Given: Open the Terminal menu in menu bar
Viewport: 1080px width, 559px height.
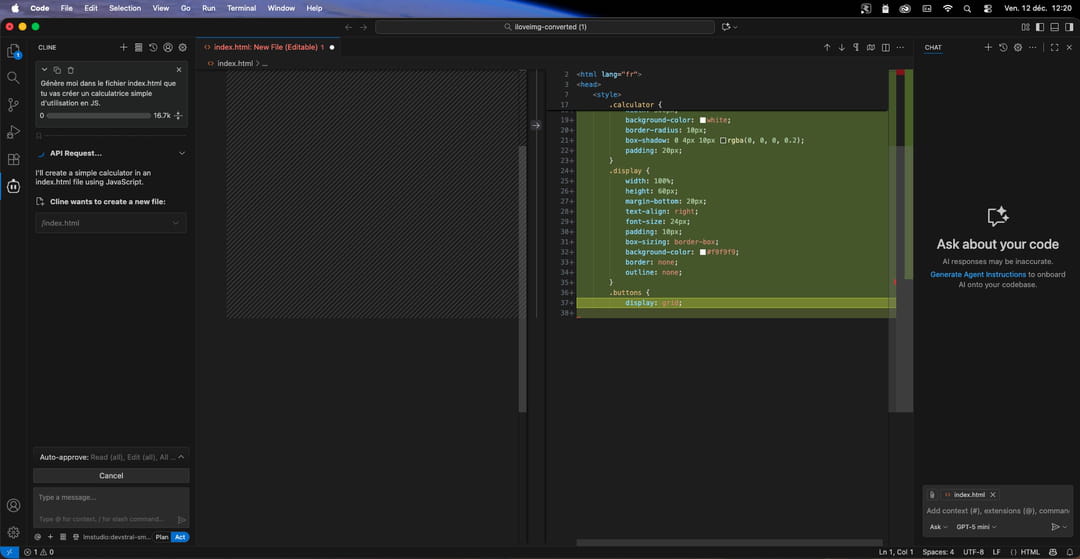Looking at the screenshot, I should pos(241,8).
